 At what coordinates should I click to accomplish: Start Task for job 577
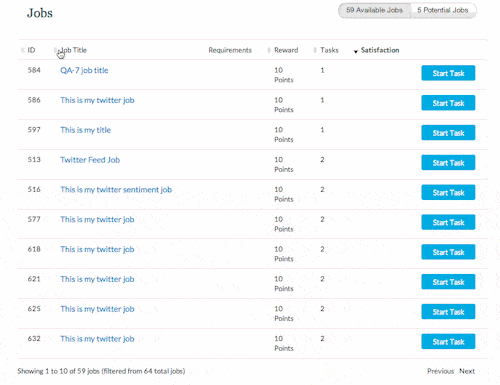pos(448,222)
